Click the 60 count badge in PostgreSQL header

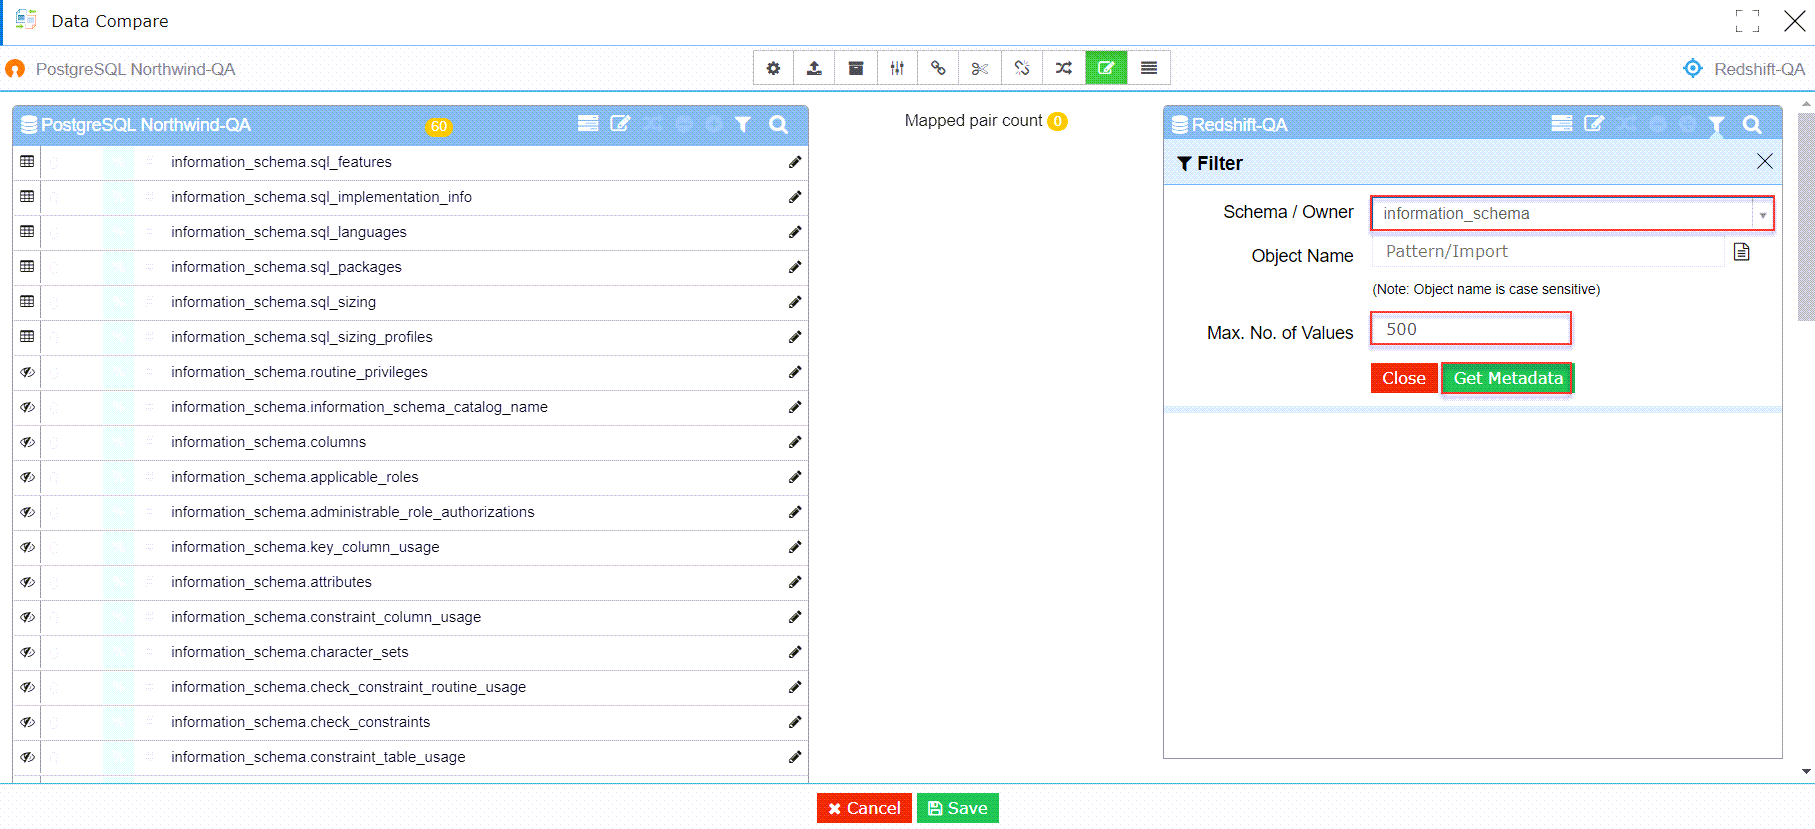pyautogui.click(x=439, y=126)
